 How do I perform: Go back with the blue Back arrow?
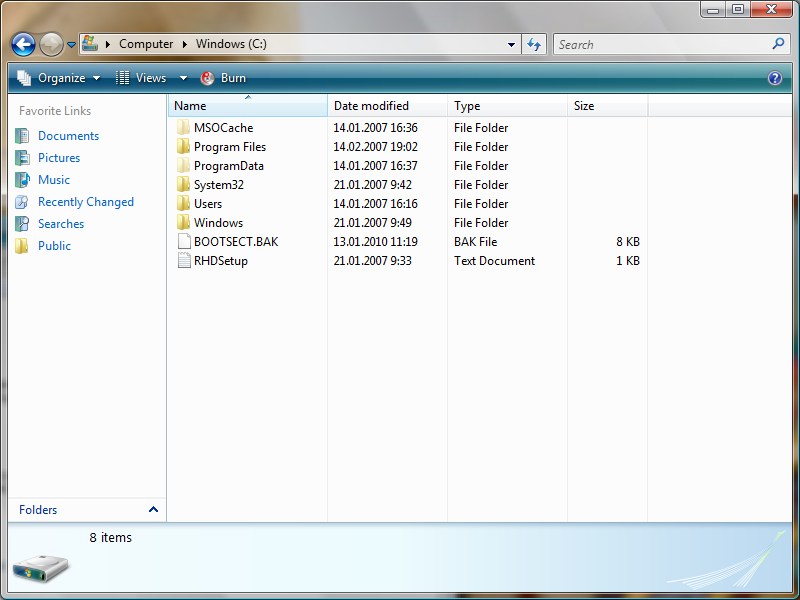23,44
